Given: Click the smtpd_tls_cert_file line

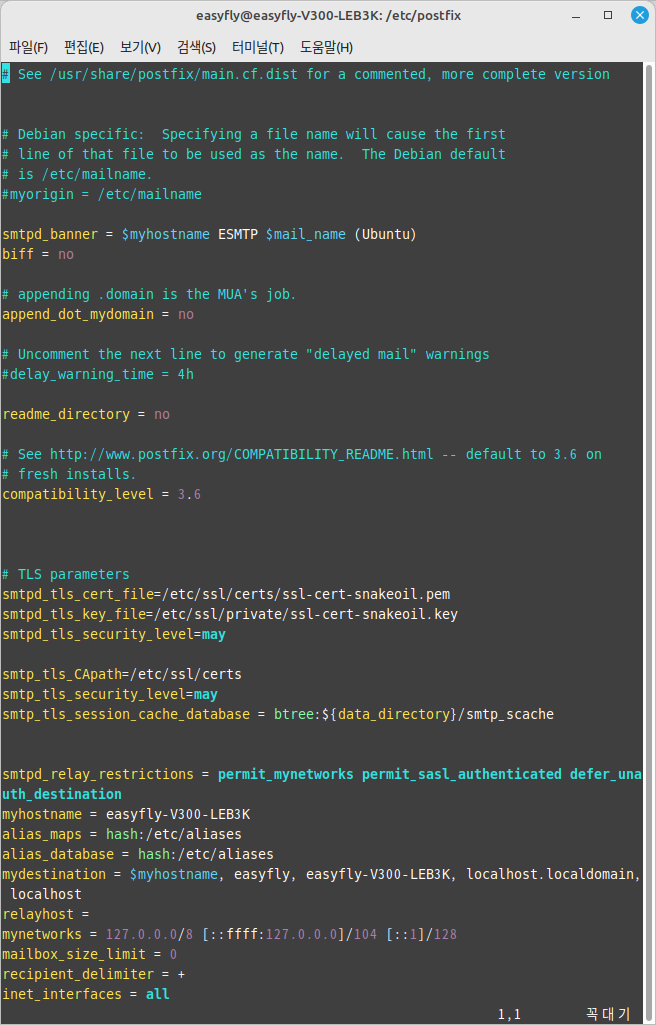Looking at the screenshot, I should click(226, 594).
